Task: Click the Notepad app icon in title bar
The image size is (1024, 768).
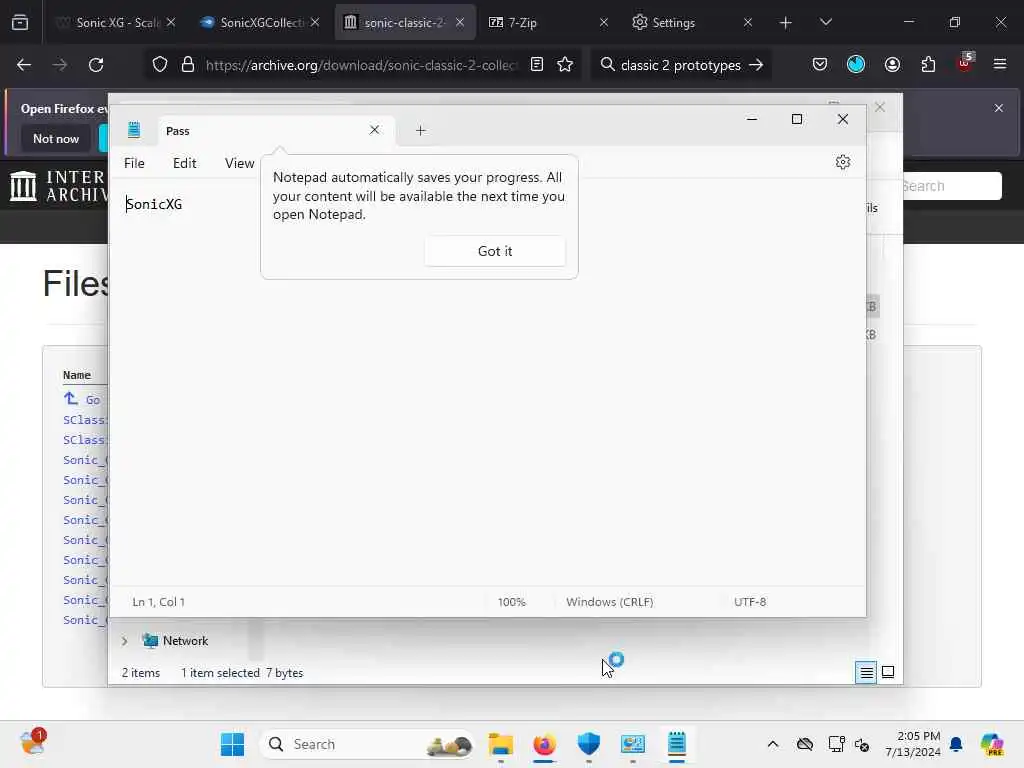Action: click(134, 130)
